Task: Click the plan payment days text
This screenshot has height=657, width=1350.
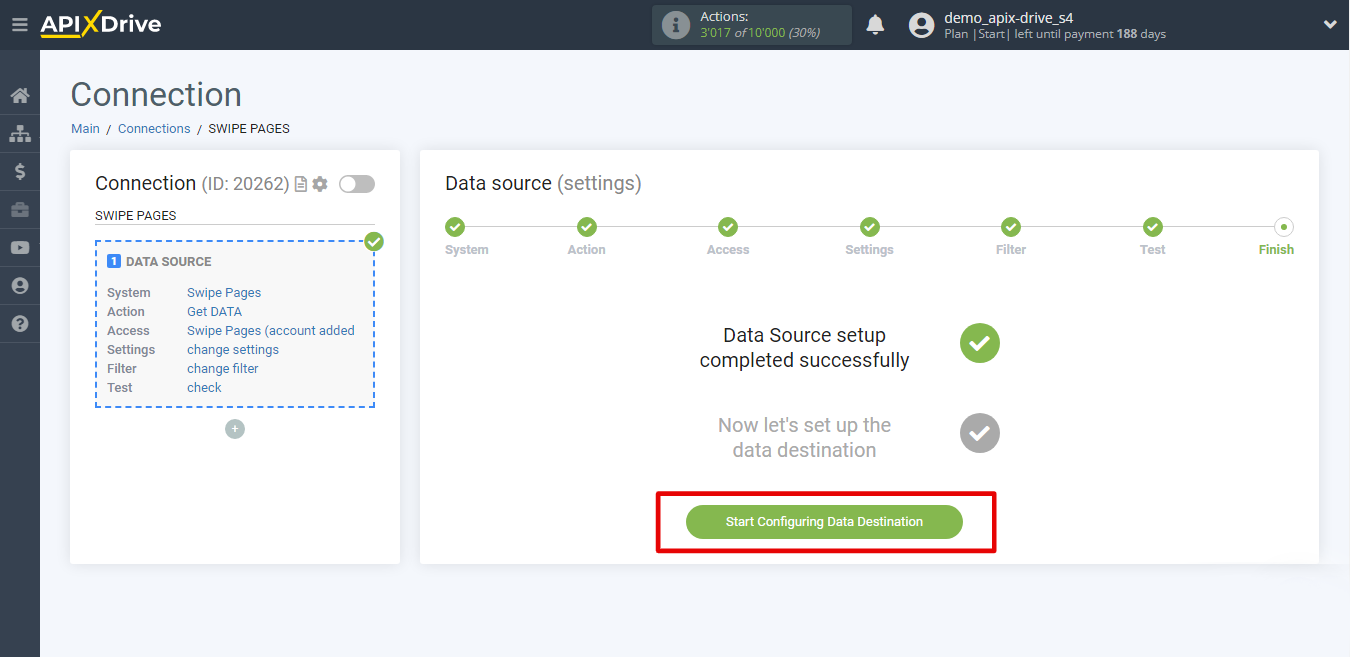Action: [1055, 34]
